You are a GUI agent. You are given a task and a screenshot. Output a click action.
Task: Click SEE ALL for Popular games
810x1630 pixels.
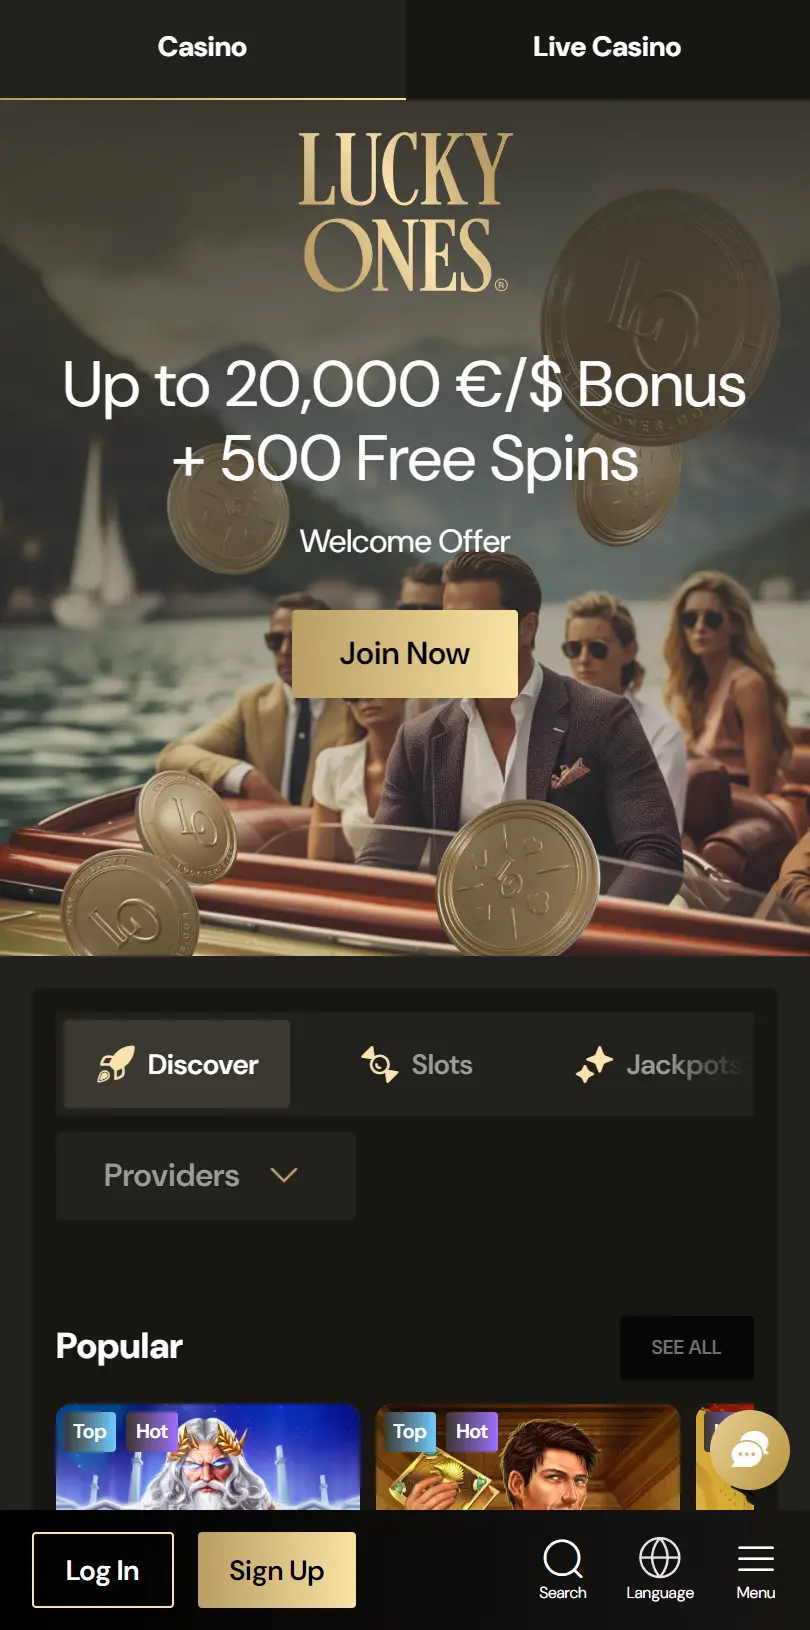click(x=687, y=1347)
